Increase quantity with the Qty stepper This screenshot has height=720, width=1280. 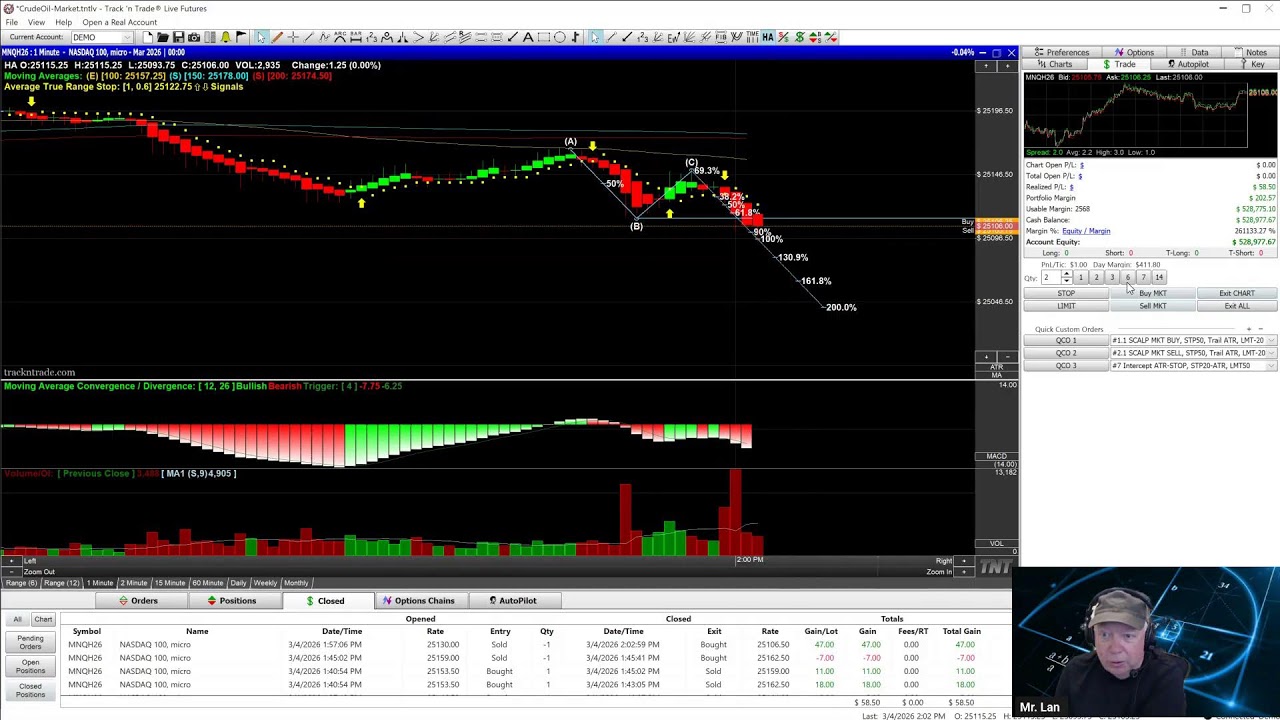click(x=1067, y=274)
